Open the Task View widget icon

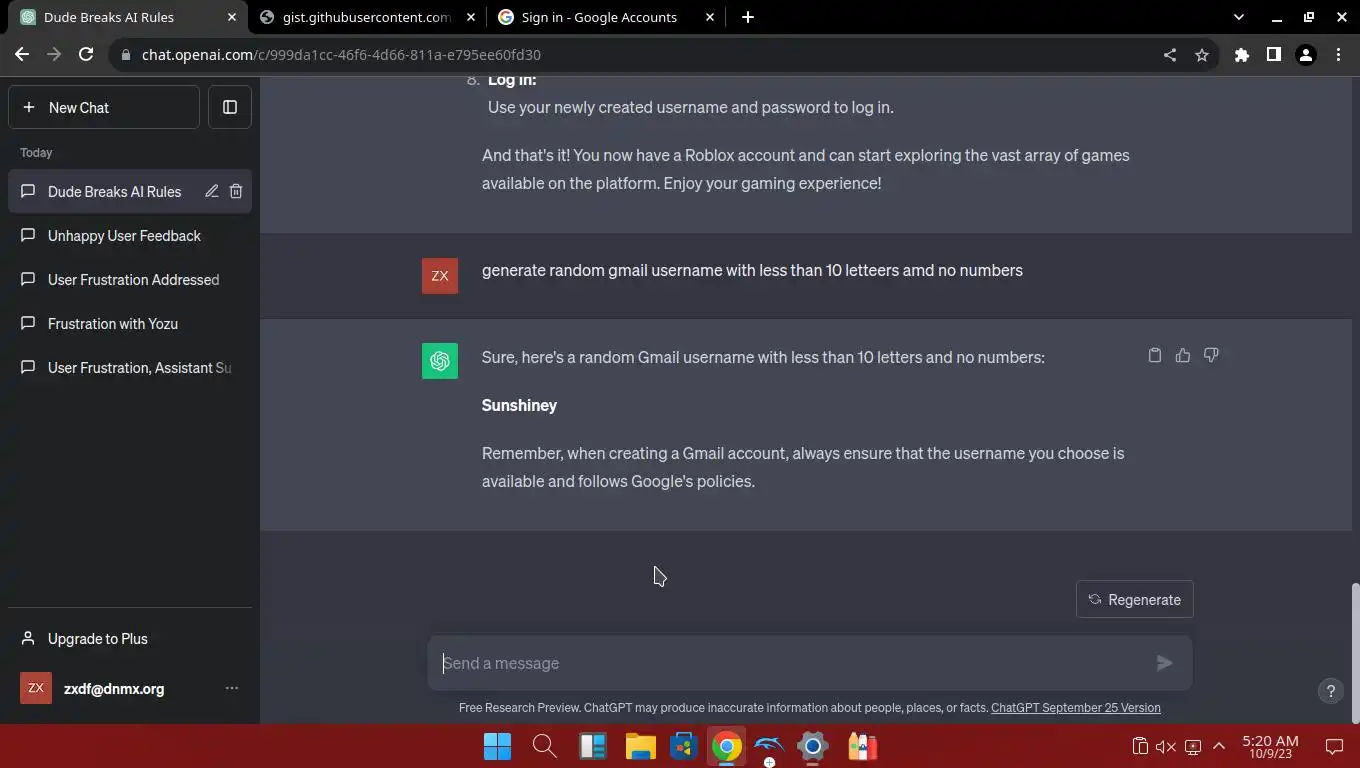pos(593,746)
